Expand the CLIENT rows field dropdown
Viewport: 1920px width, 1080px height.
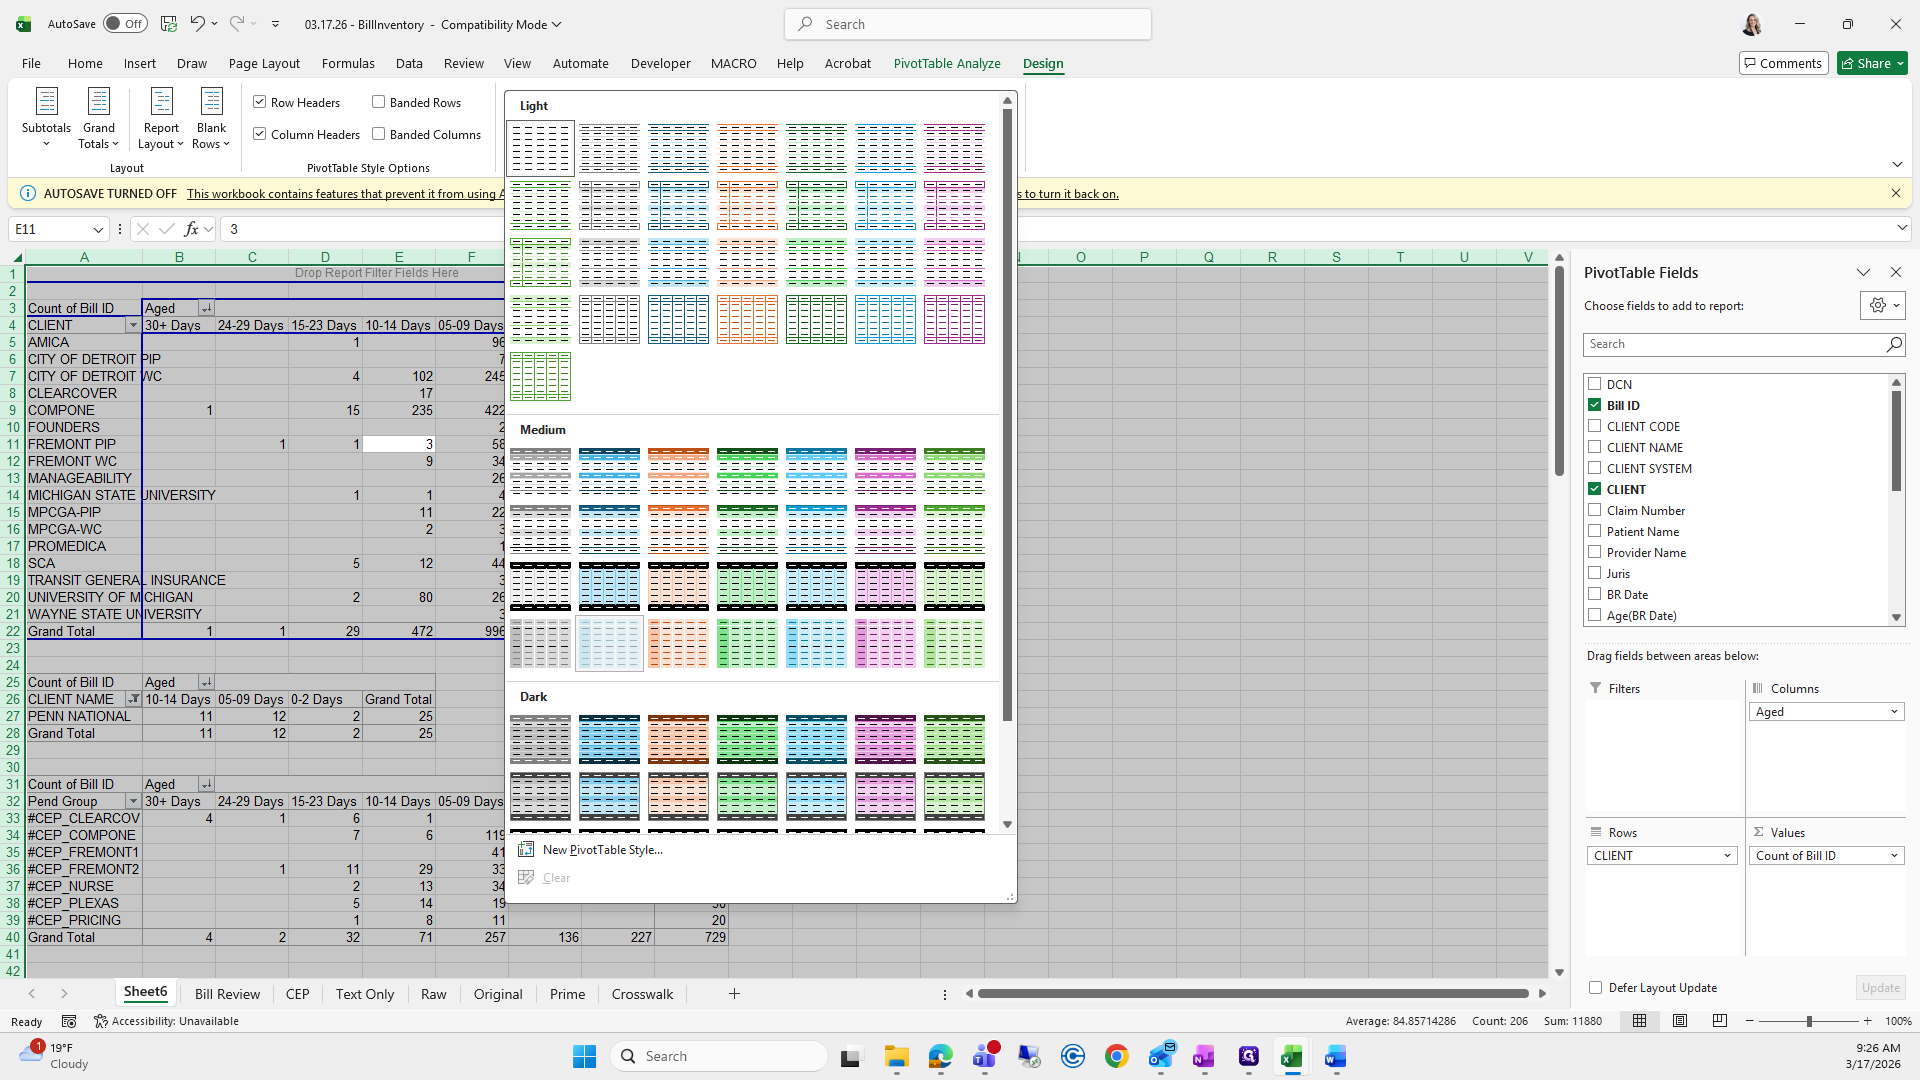[x=1727, y=856]
